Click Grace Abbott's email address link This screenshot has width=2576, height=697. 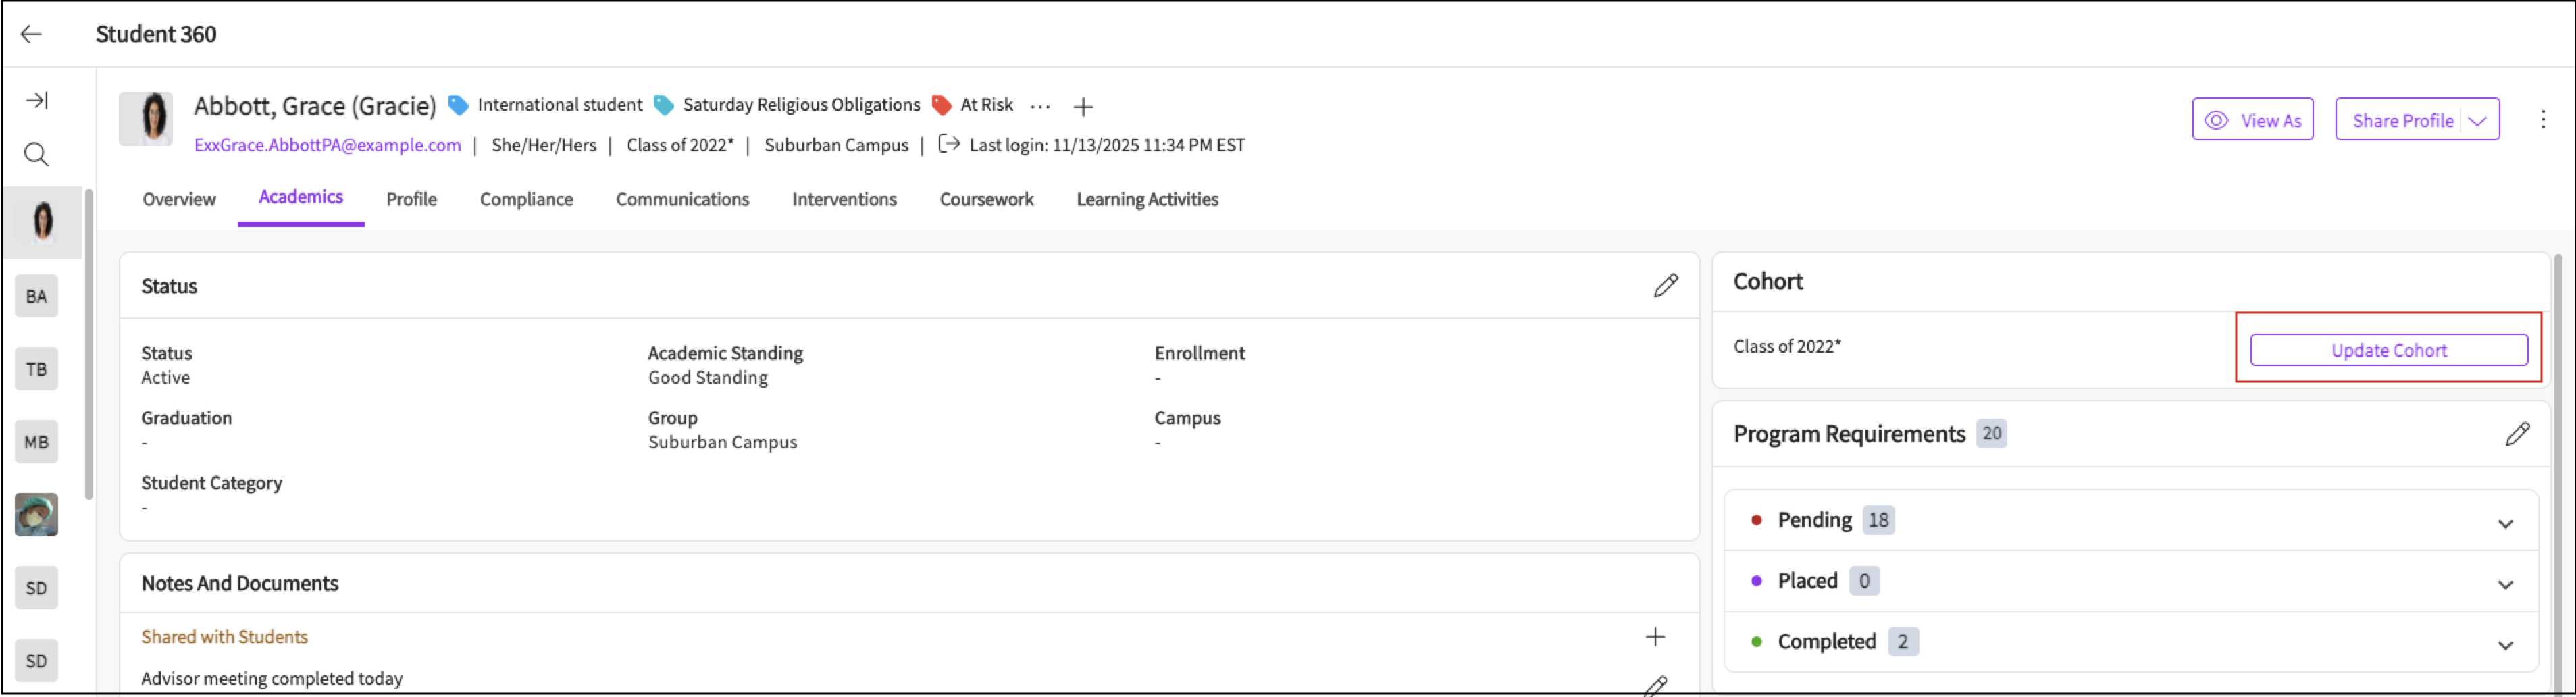(327, 145)
